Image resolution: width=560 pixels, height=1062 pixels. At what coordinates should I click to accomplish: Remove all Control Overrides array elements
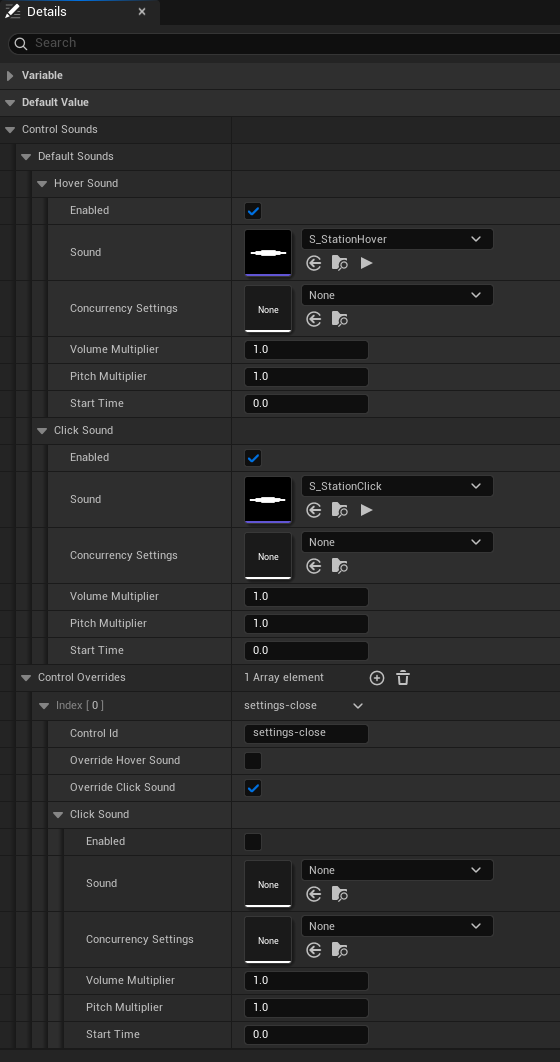point(403,678)
